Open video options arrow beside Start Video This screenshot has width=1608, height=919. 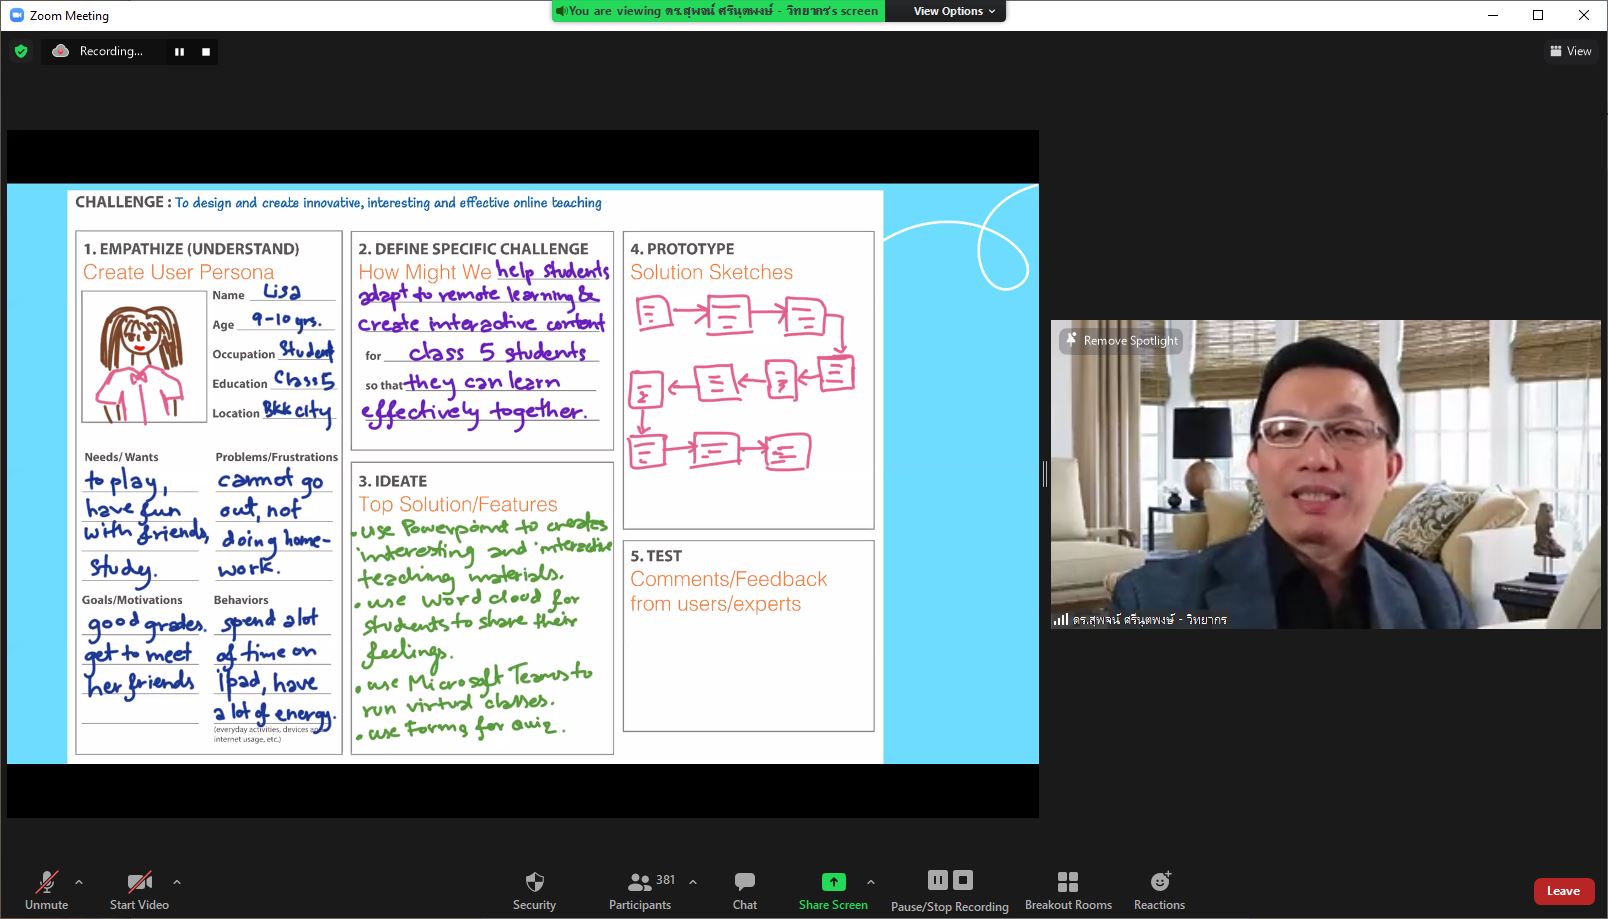pos(177,882)
